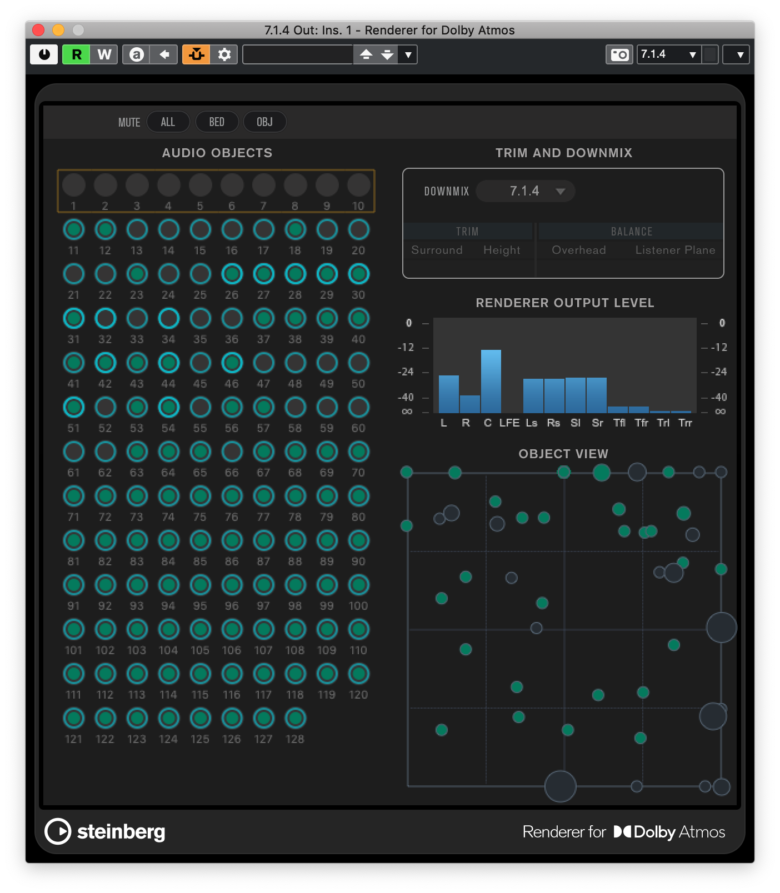Click audio object 45 indicator

pyautogui.click(x=200, y=363)
